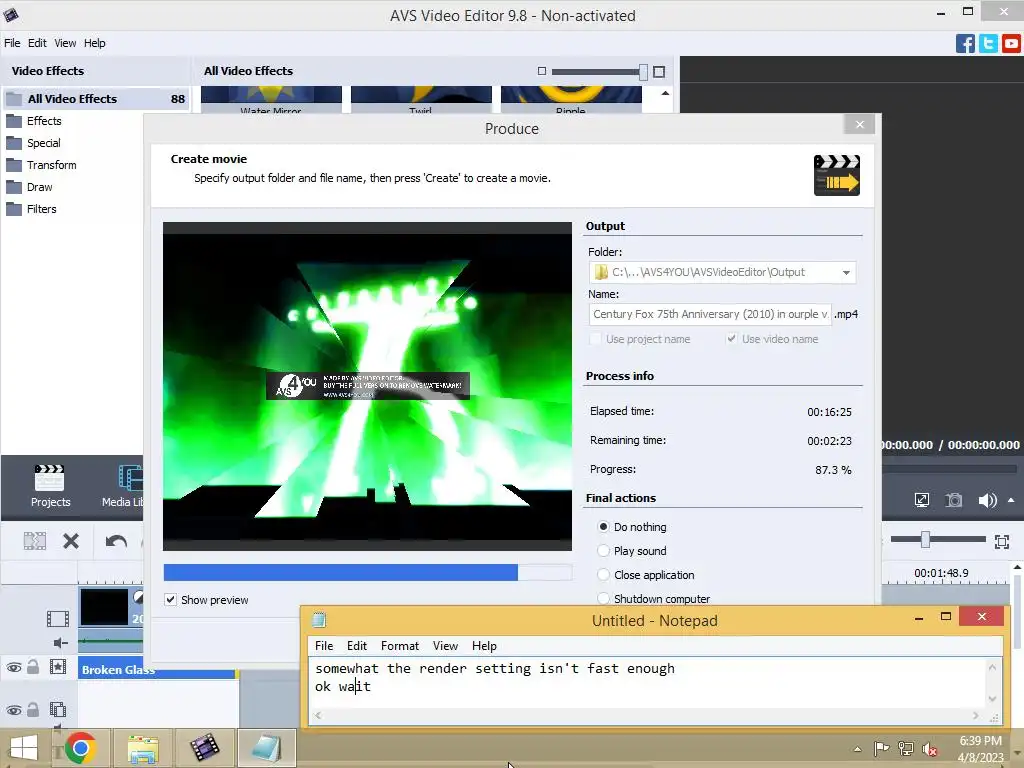Viewport: 1024px width, 768px height.
Task: Click the Windows Start button
Action: pyautogui.click(x=24, y=748)
